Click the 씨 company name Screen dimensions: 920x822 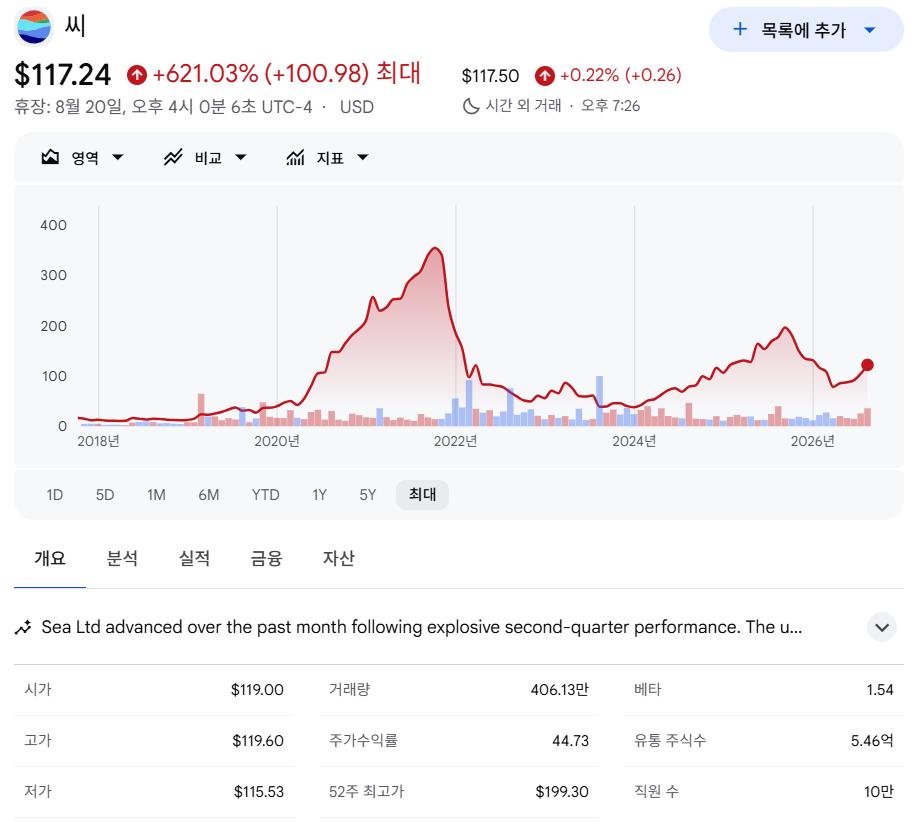coord(75,25)
